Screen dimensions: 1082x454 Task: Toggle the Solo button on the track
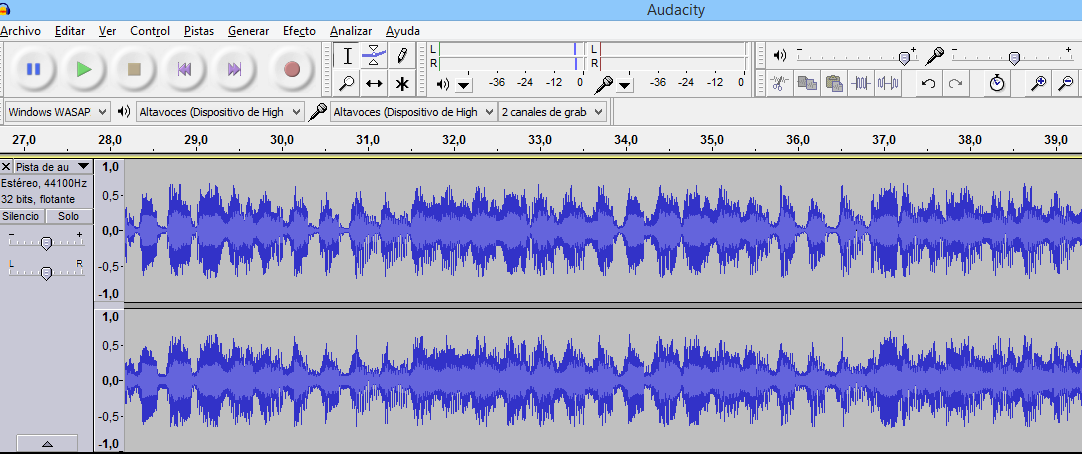point(68,217)
